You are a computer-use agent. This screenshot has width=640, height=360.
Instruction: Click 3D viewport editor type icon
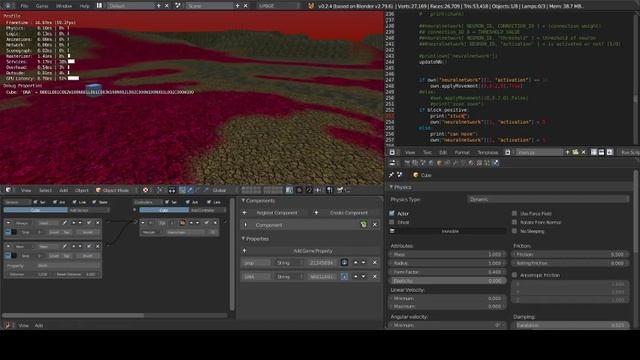click(x=8, y=190)
